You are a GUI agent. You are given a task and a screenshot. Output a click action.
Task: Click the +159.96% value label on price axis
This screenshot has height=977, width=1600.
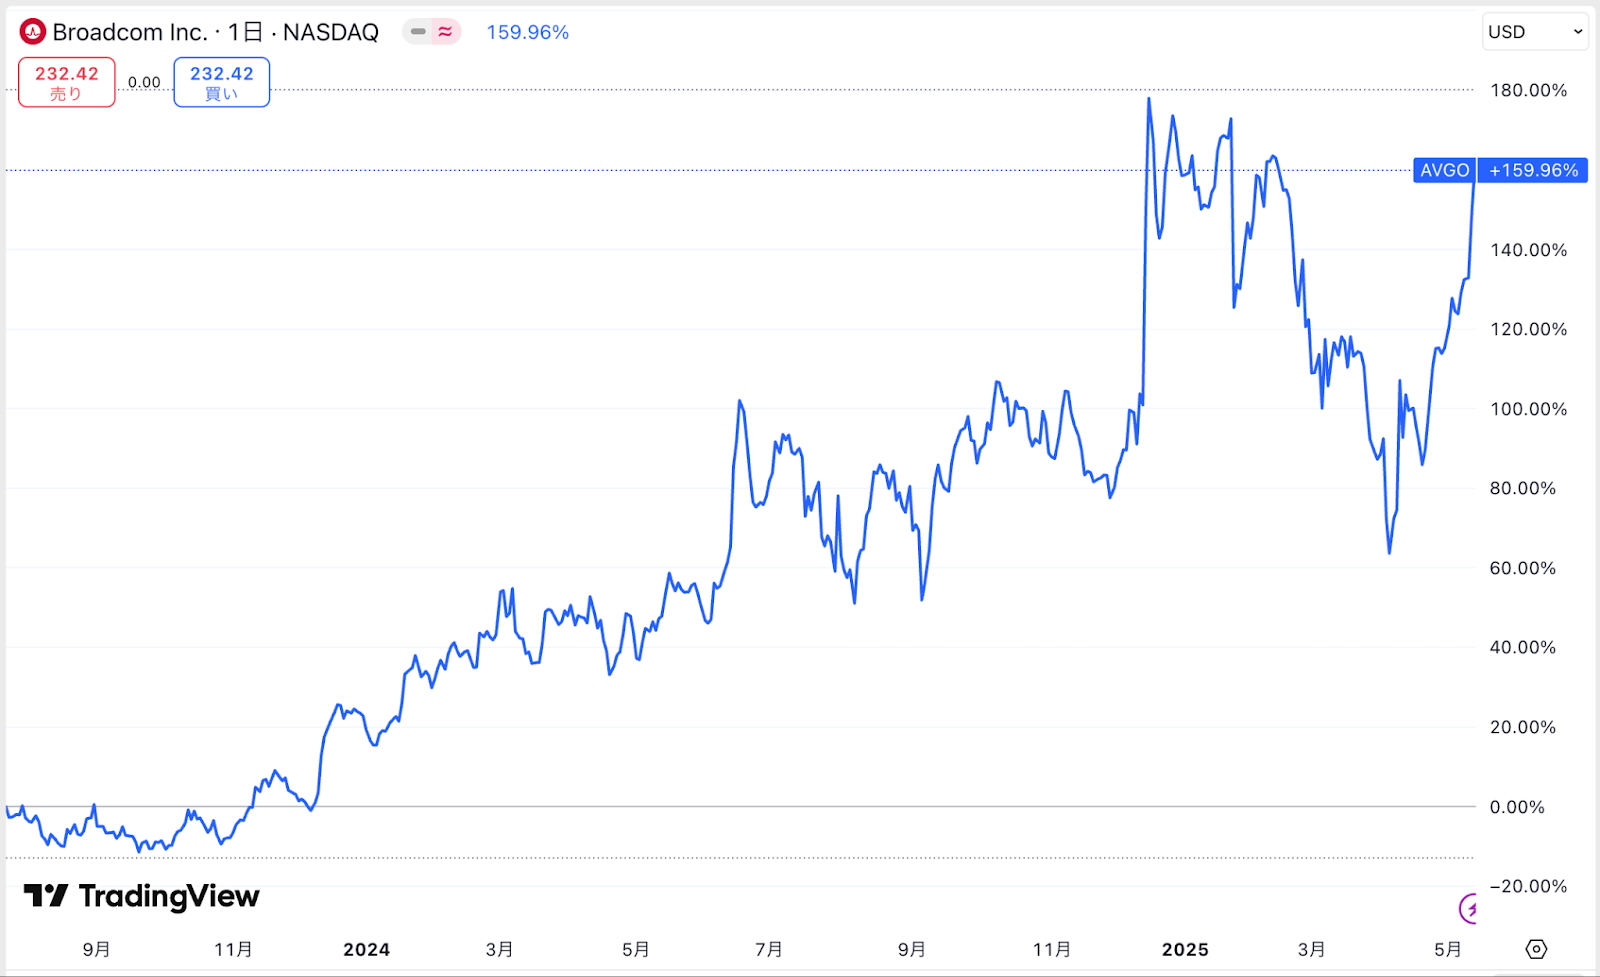[1533, 170]
